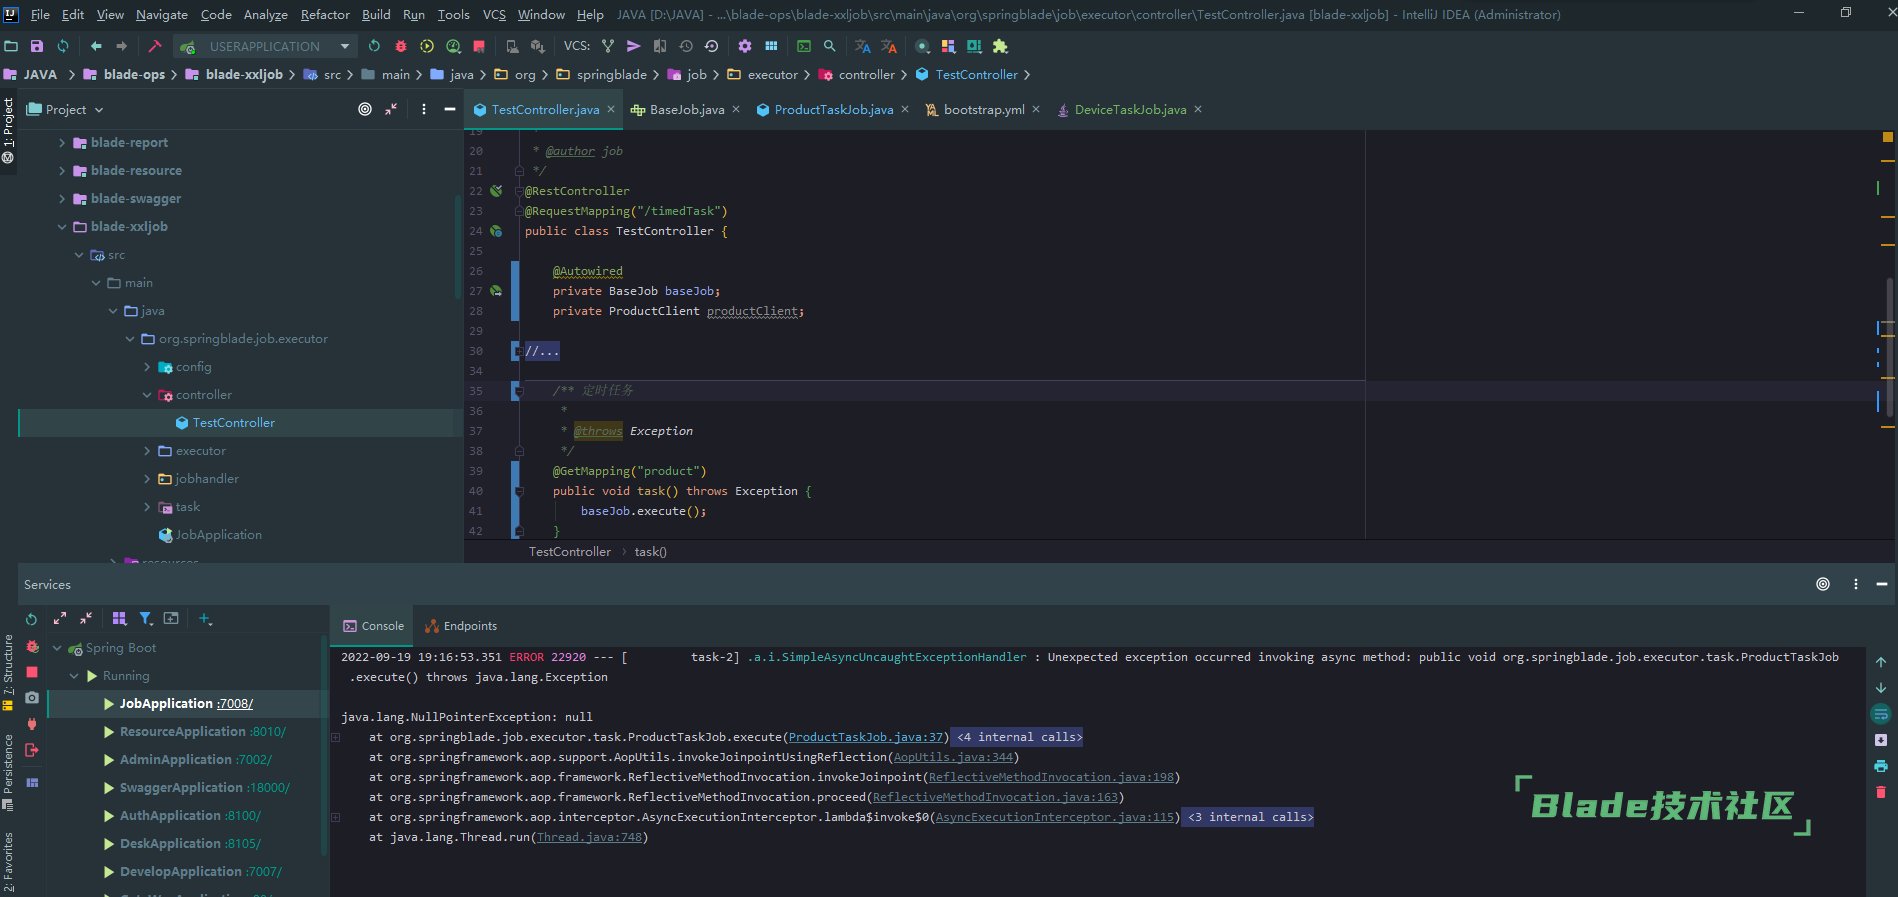Screen dimensions: 1898x897
Task: Expand the blade-swagger module
Action: point(62,199)
